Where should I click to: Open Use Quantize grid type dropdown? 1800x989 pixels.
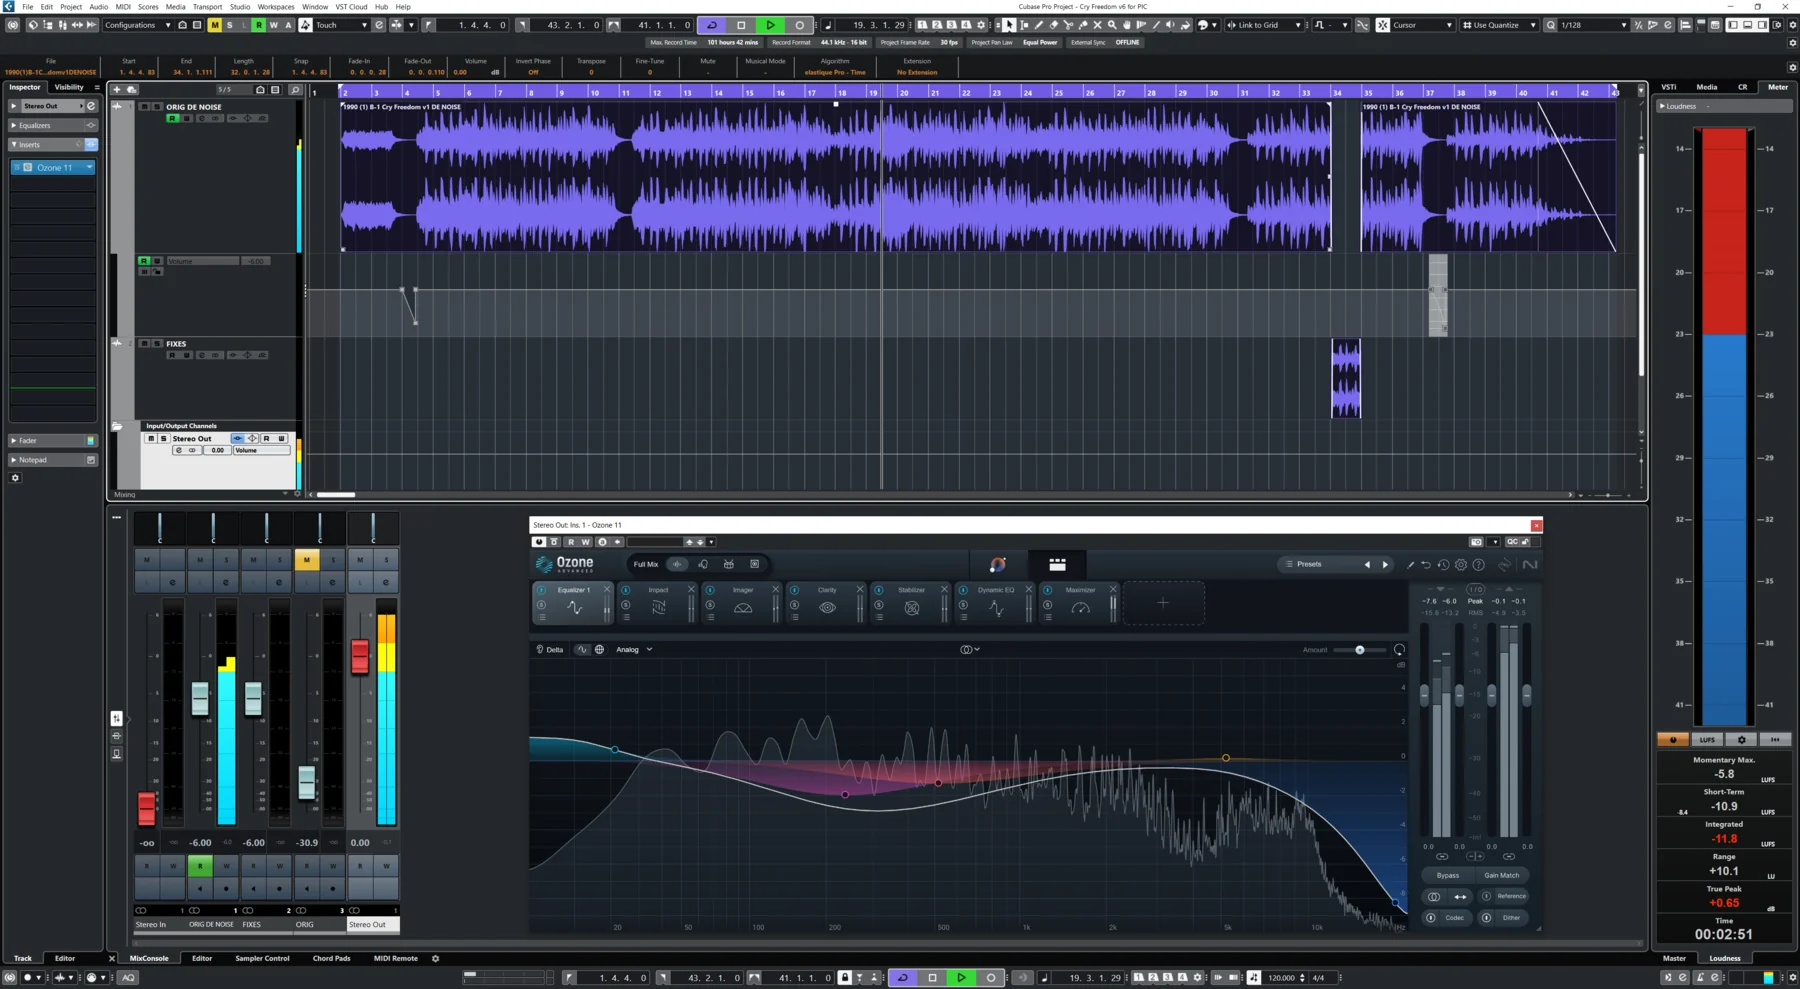click(1498, 25)
